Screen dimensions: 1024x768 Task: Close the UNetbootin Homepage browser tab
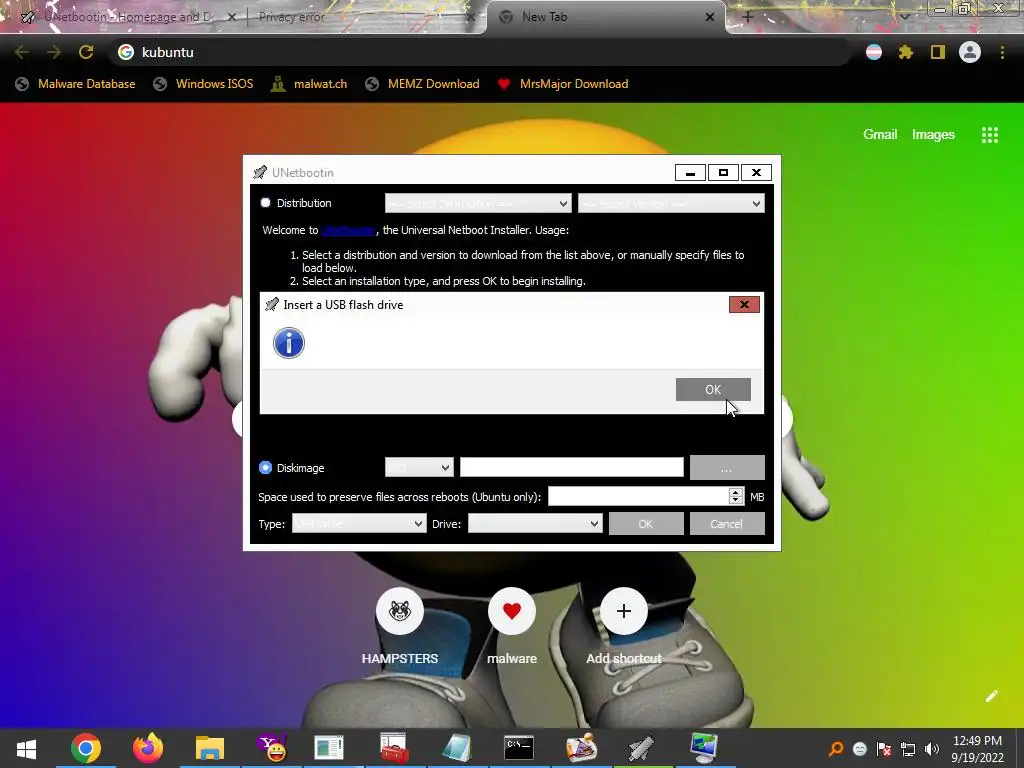[231, 17]
